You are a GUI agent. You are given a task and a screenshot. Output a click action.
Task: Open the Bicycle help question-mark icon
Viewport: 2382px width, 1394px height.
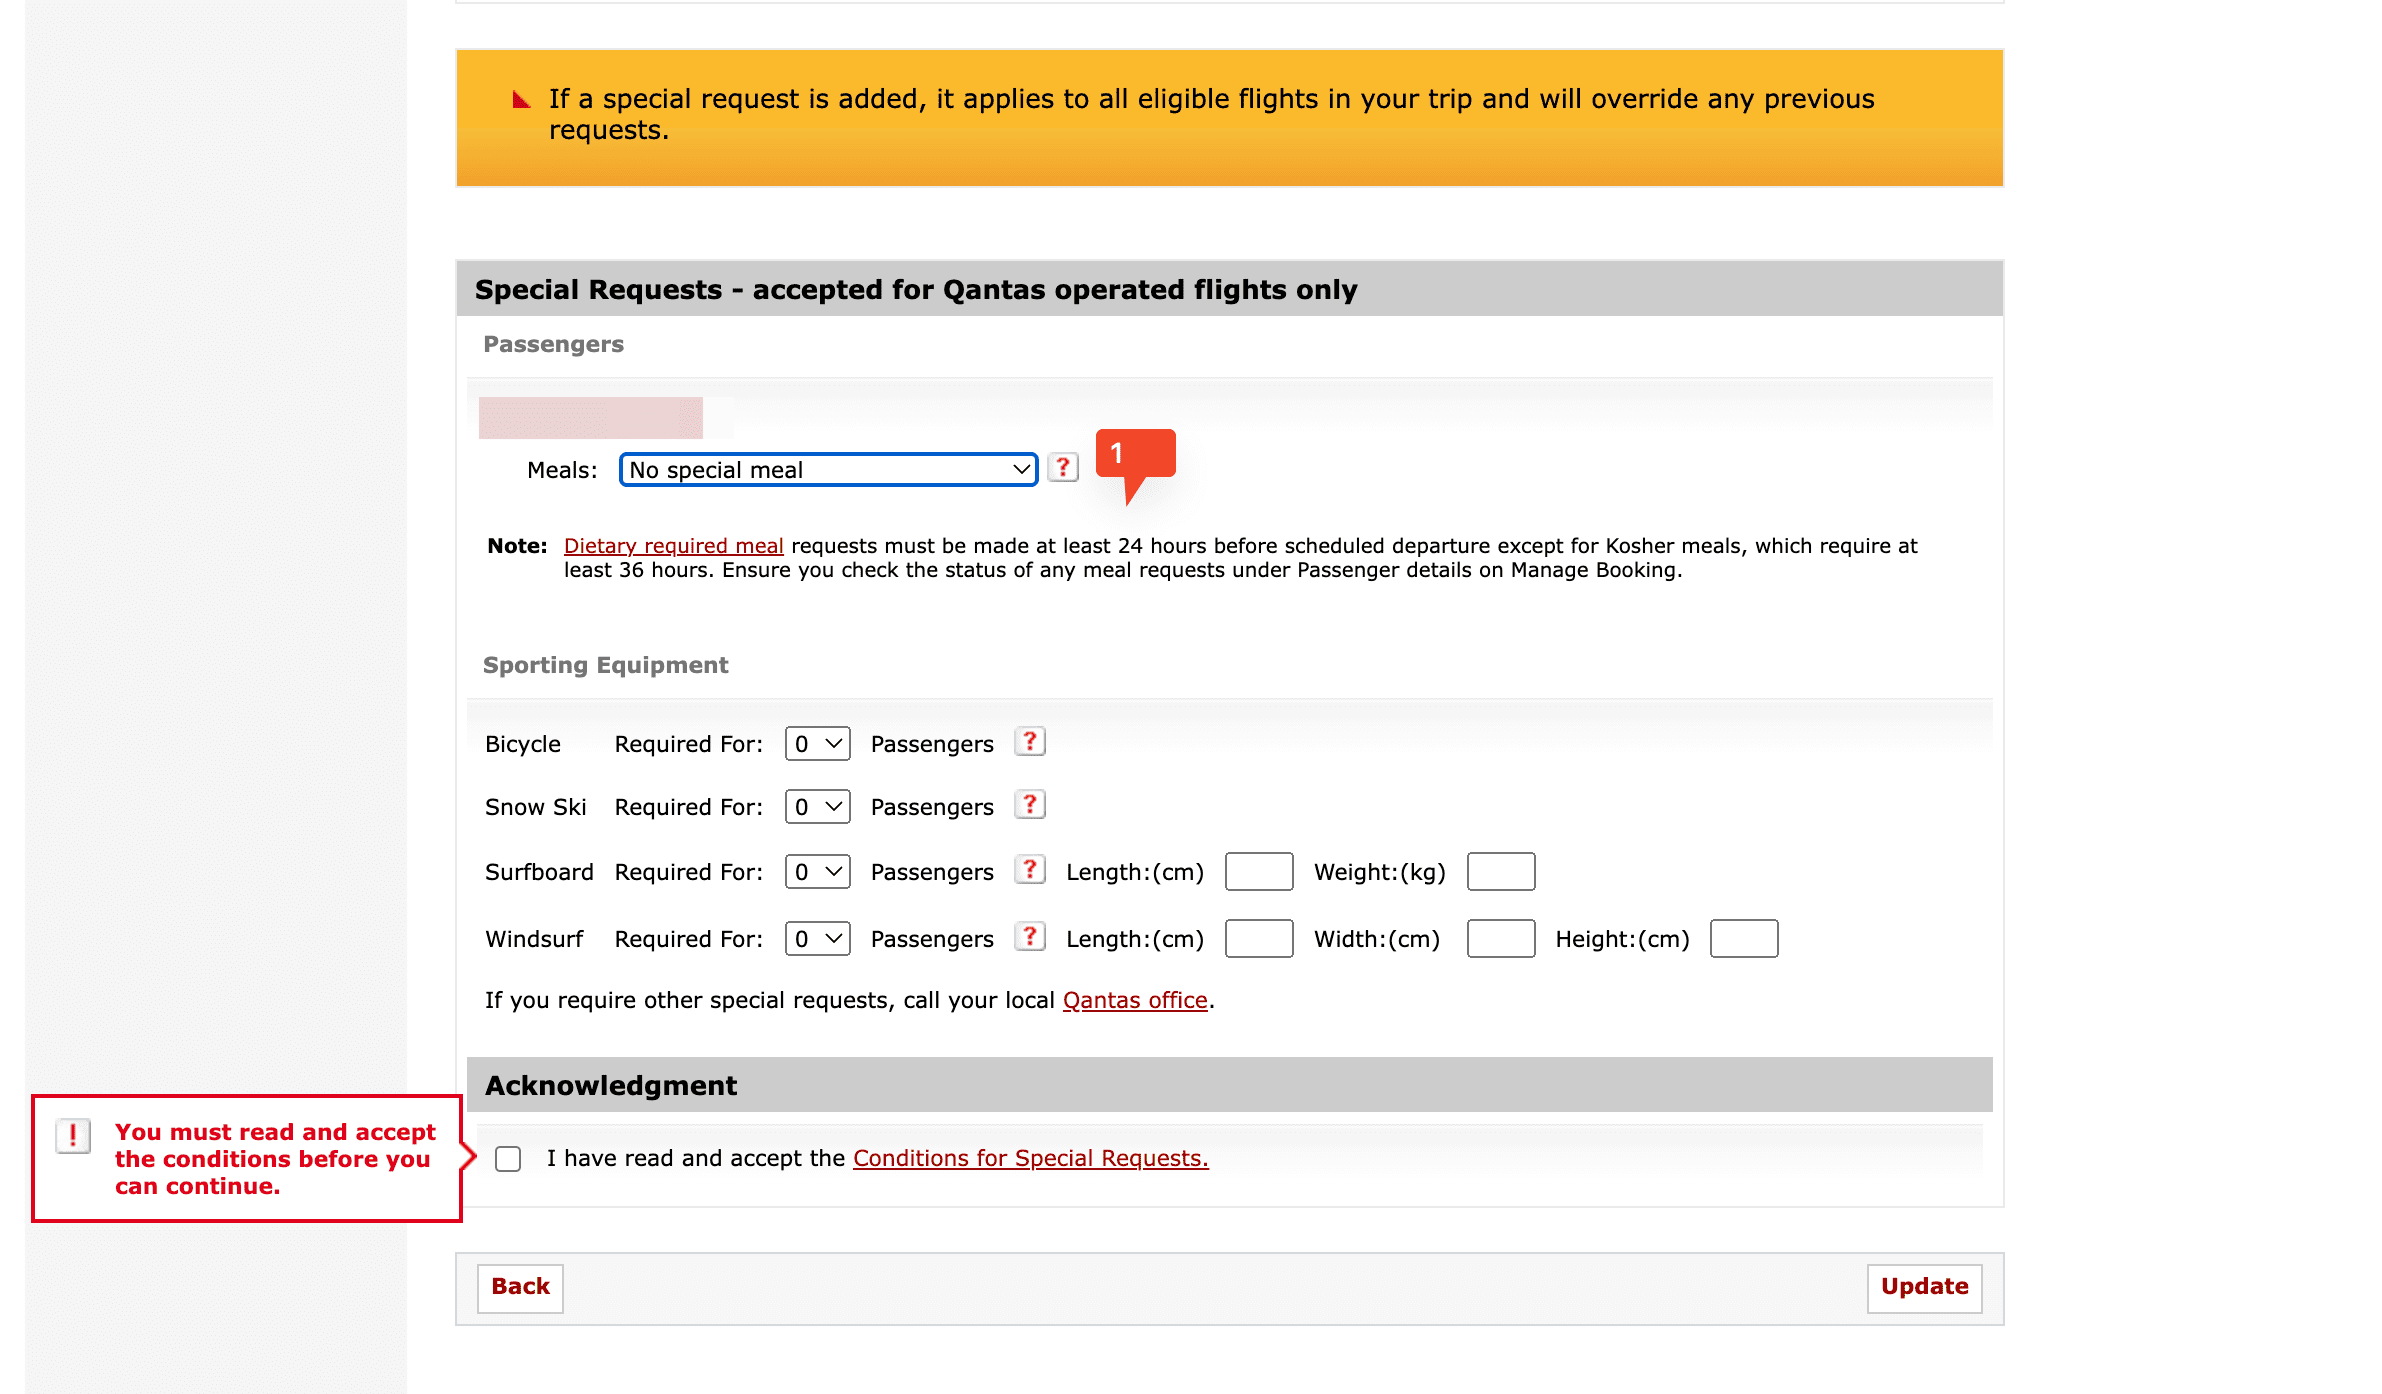1029,742
